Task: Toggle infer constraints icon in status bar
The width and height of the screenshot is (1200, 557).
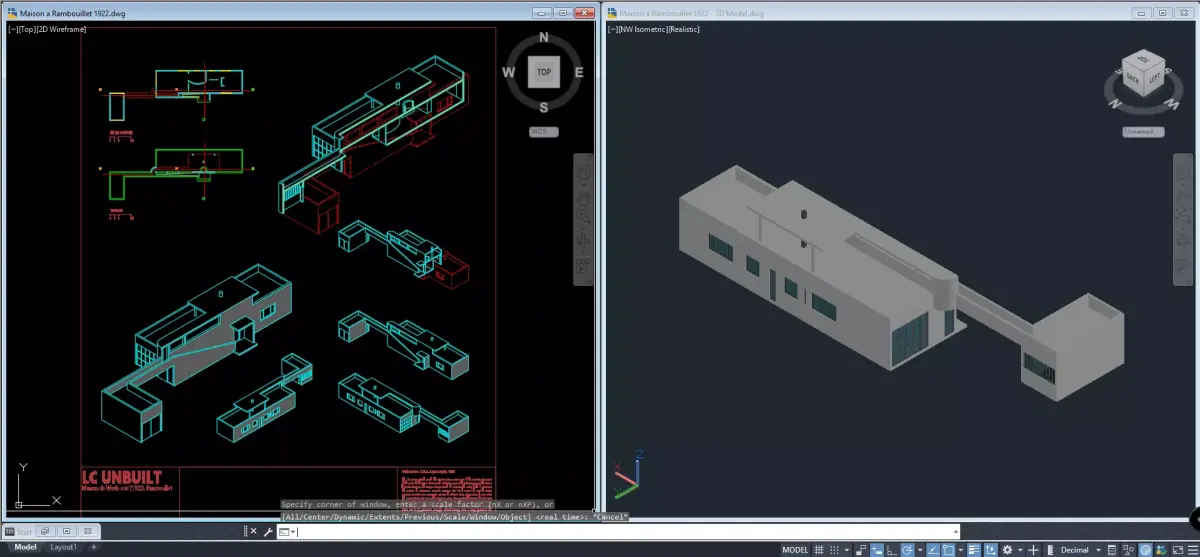Action: pyautogui.click(x=861, y=549)
